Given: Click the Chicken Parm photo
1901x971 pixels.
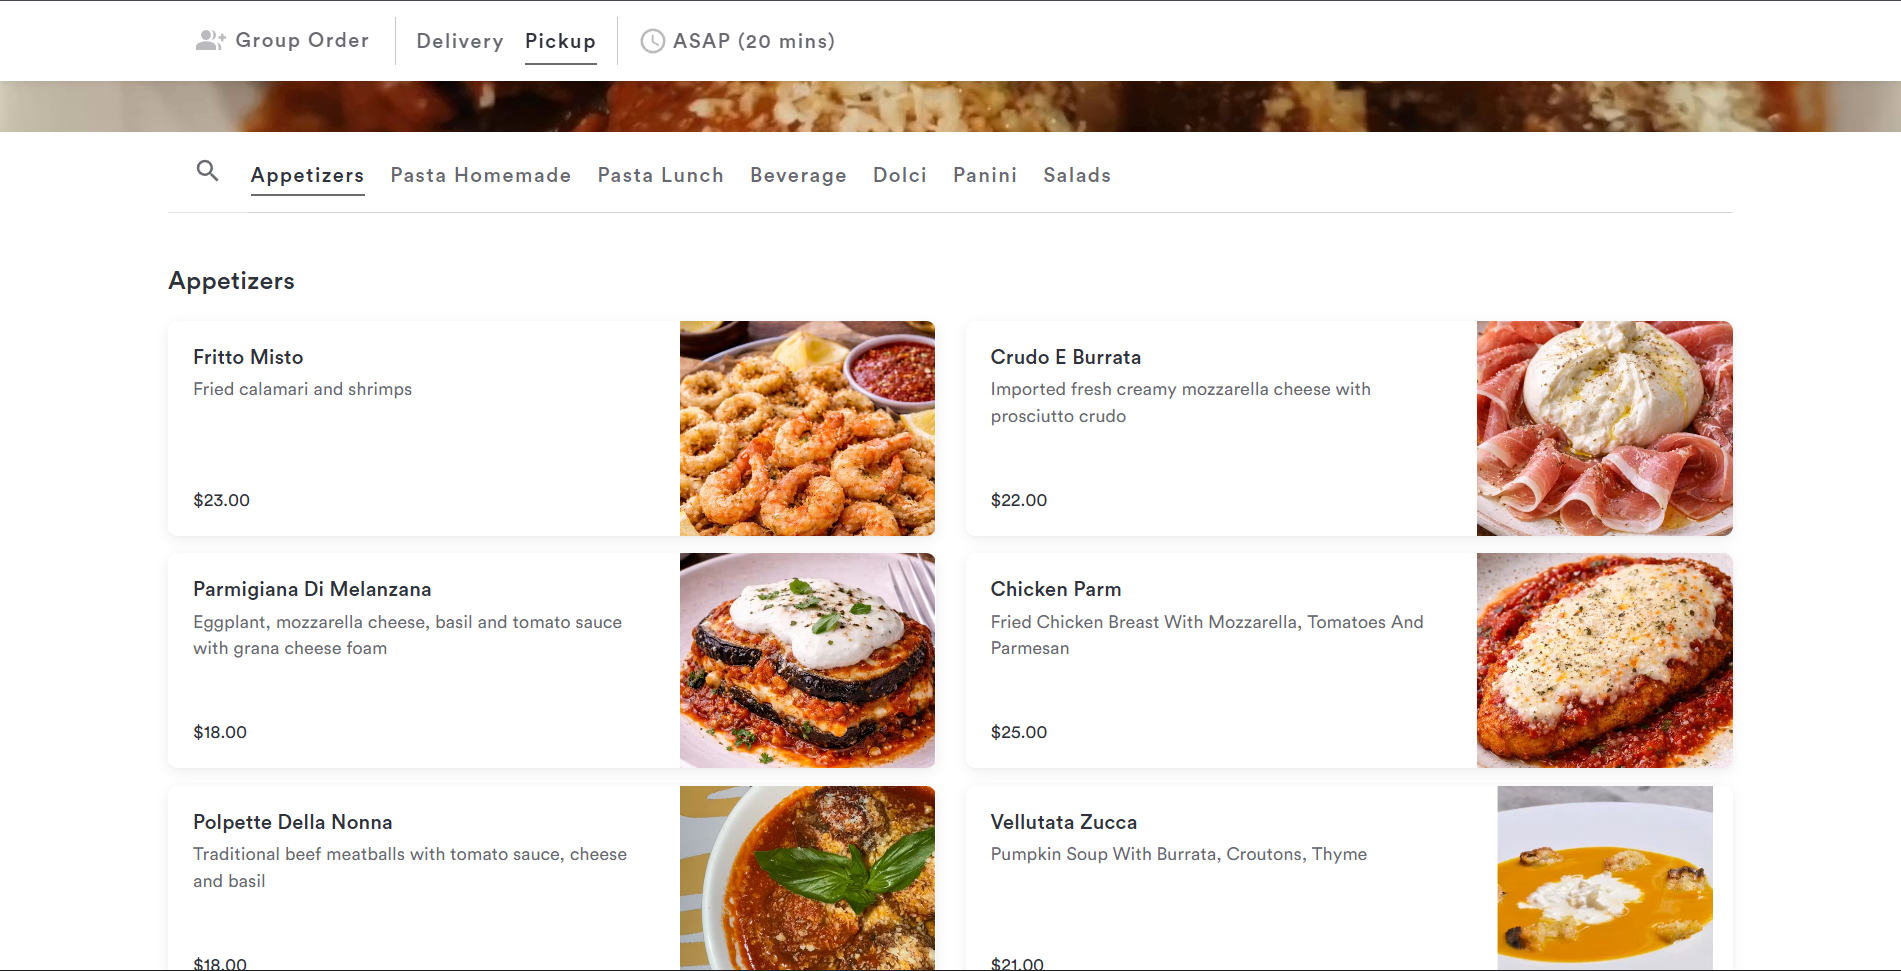Looking at the screenshot, I should click(x=1604, y=660).
